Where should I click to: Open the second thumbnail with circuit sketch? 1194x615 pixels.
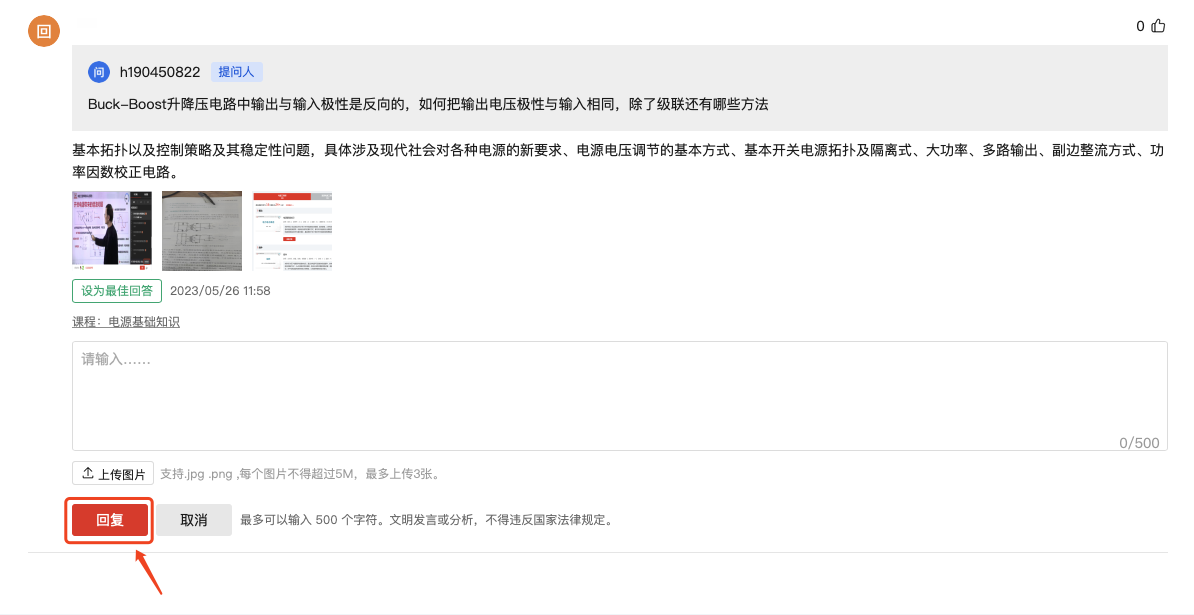point(202,231)
